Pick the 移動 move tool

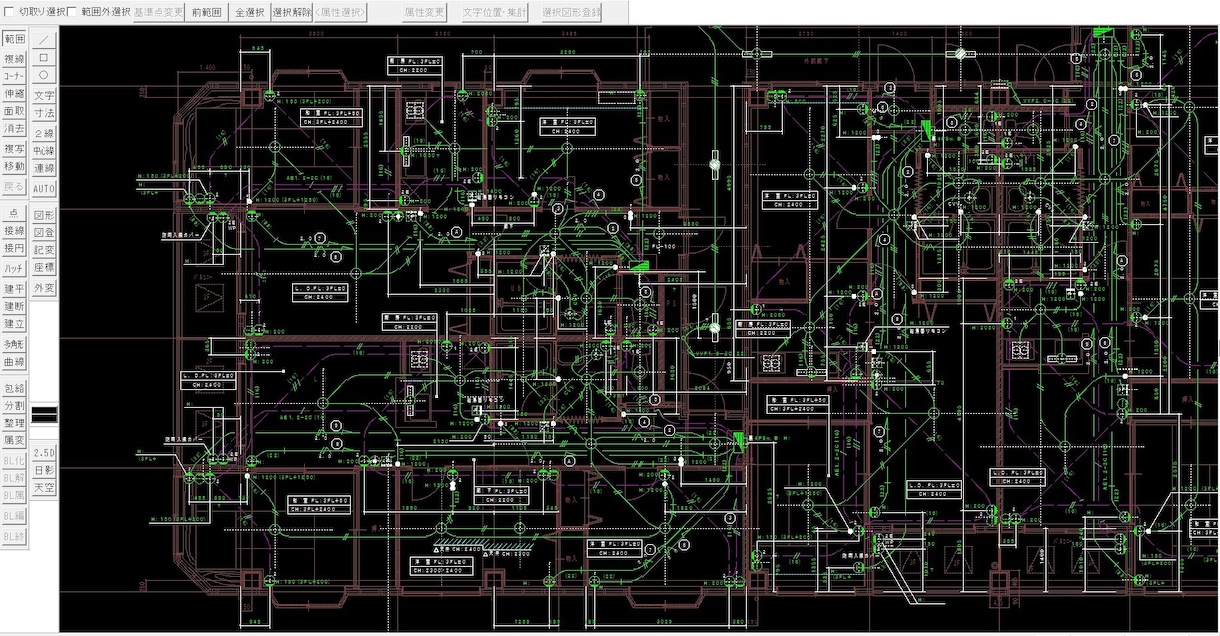(14, 167)
